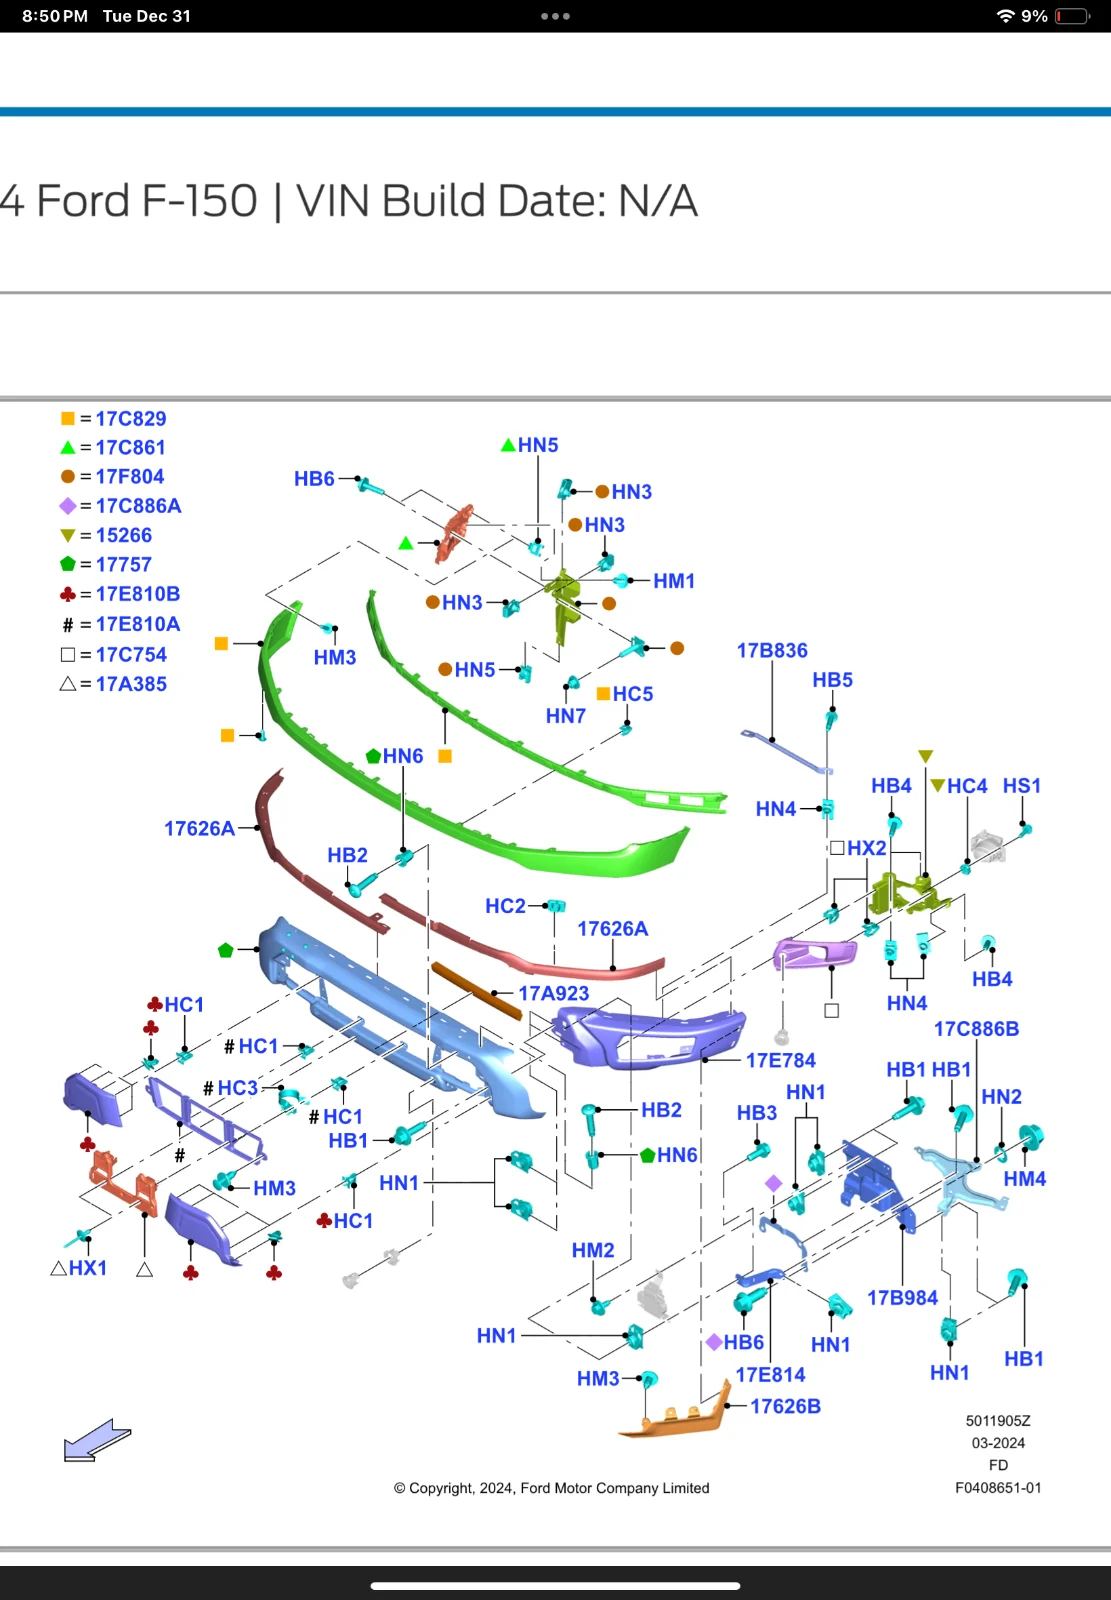Click the brown bar part image beside 17A923
This screenshot has width=1111, height=1600.
click(477, 990)
